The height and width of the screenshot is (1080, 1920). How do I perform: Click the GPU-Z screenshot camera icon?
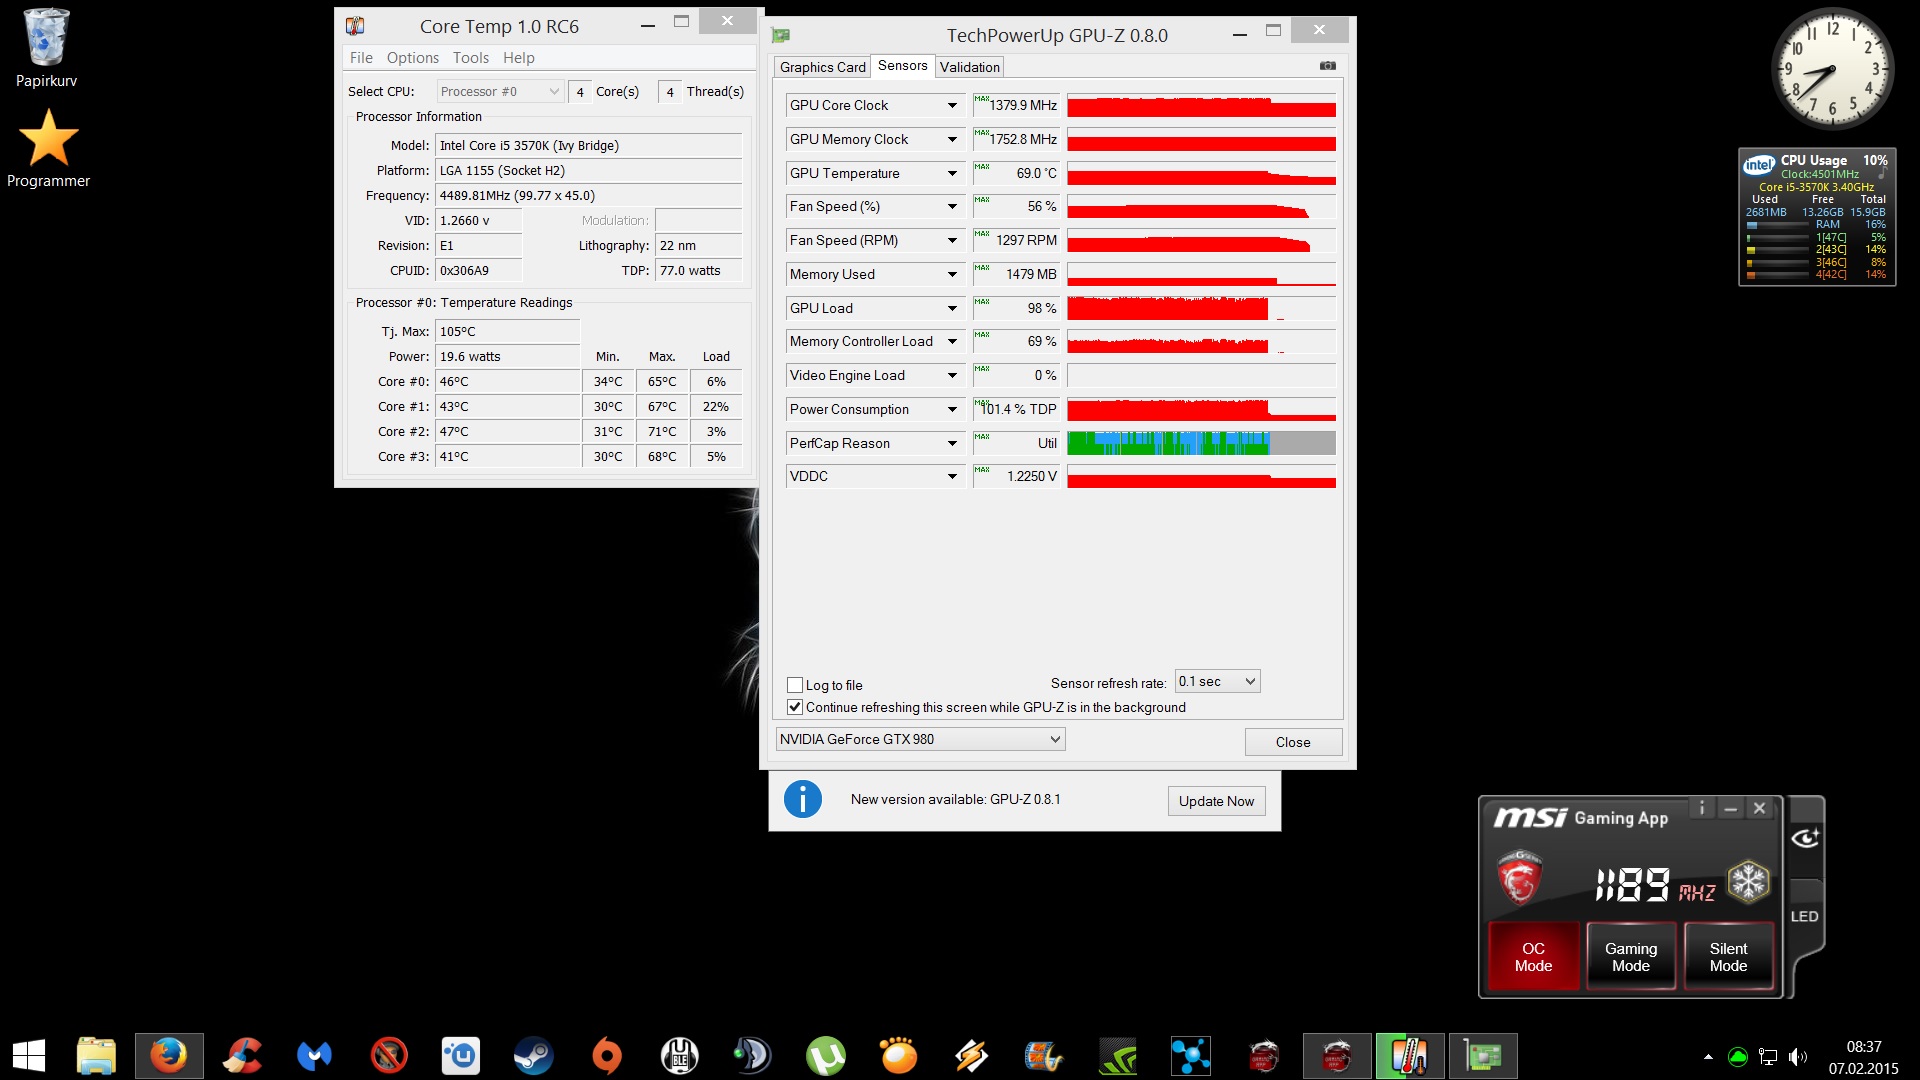(x=1327, y=66)
